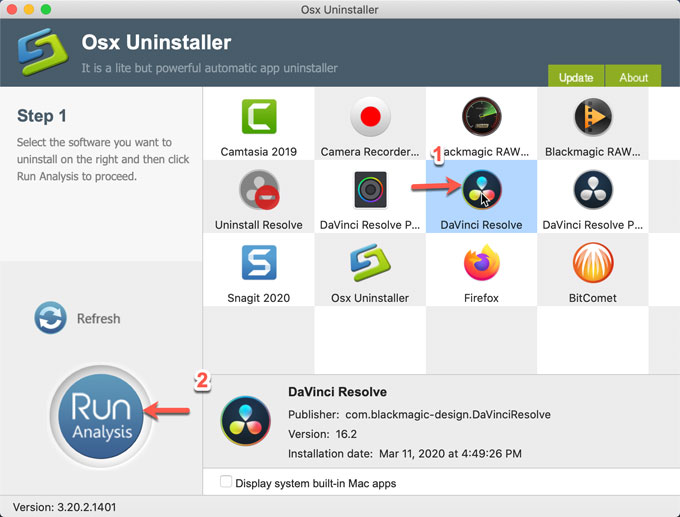Click the green maximize window button
Image resolution: width=680 pixels, height=517 pixels.
coord(46,9)
